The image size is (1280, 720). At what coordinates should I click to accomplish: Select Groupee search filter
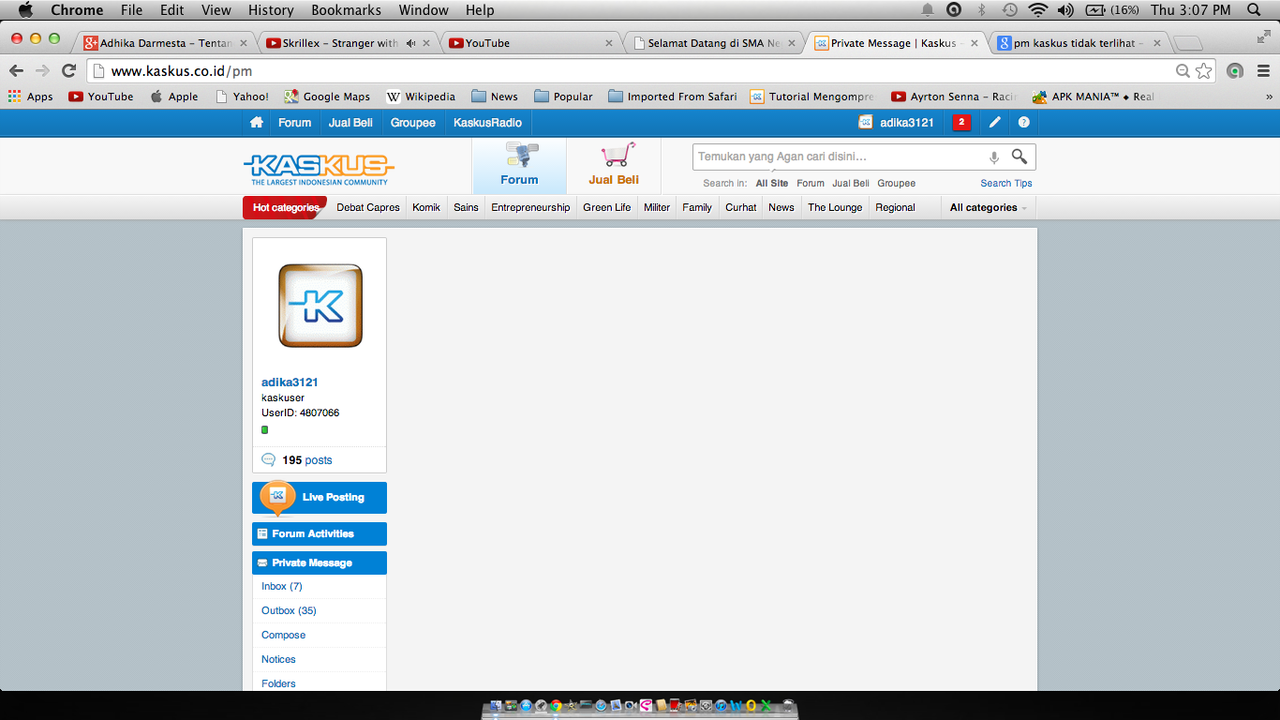pos(896,183)
